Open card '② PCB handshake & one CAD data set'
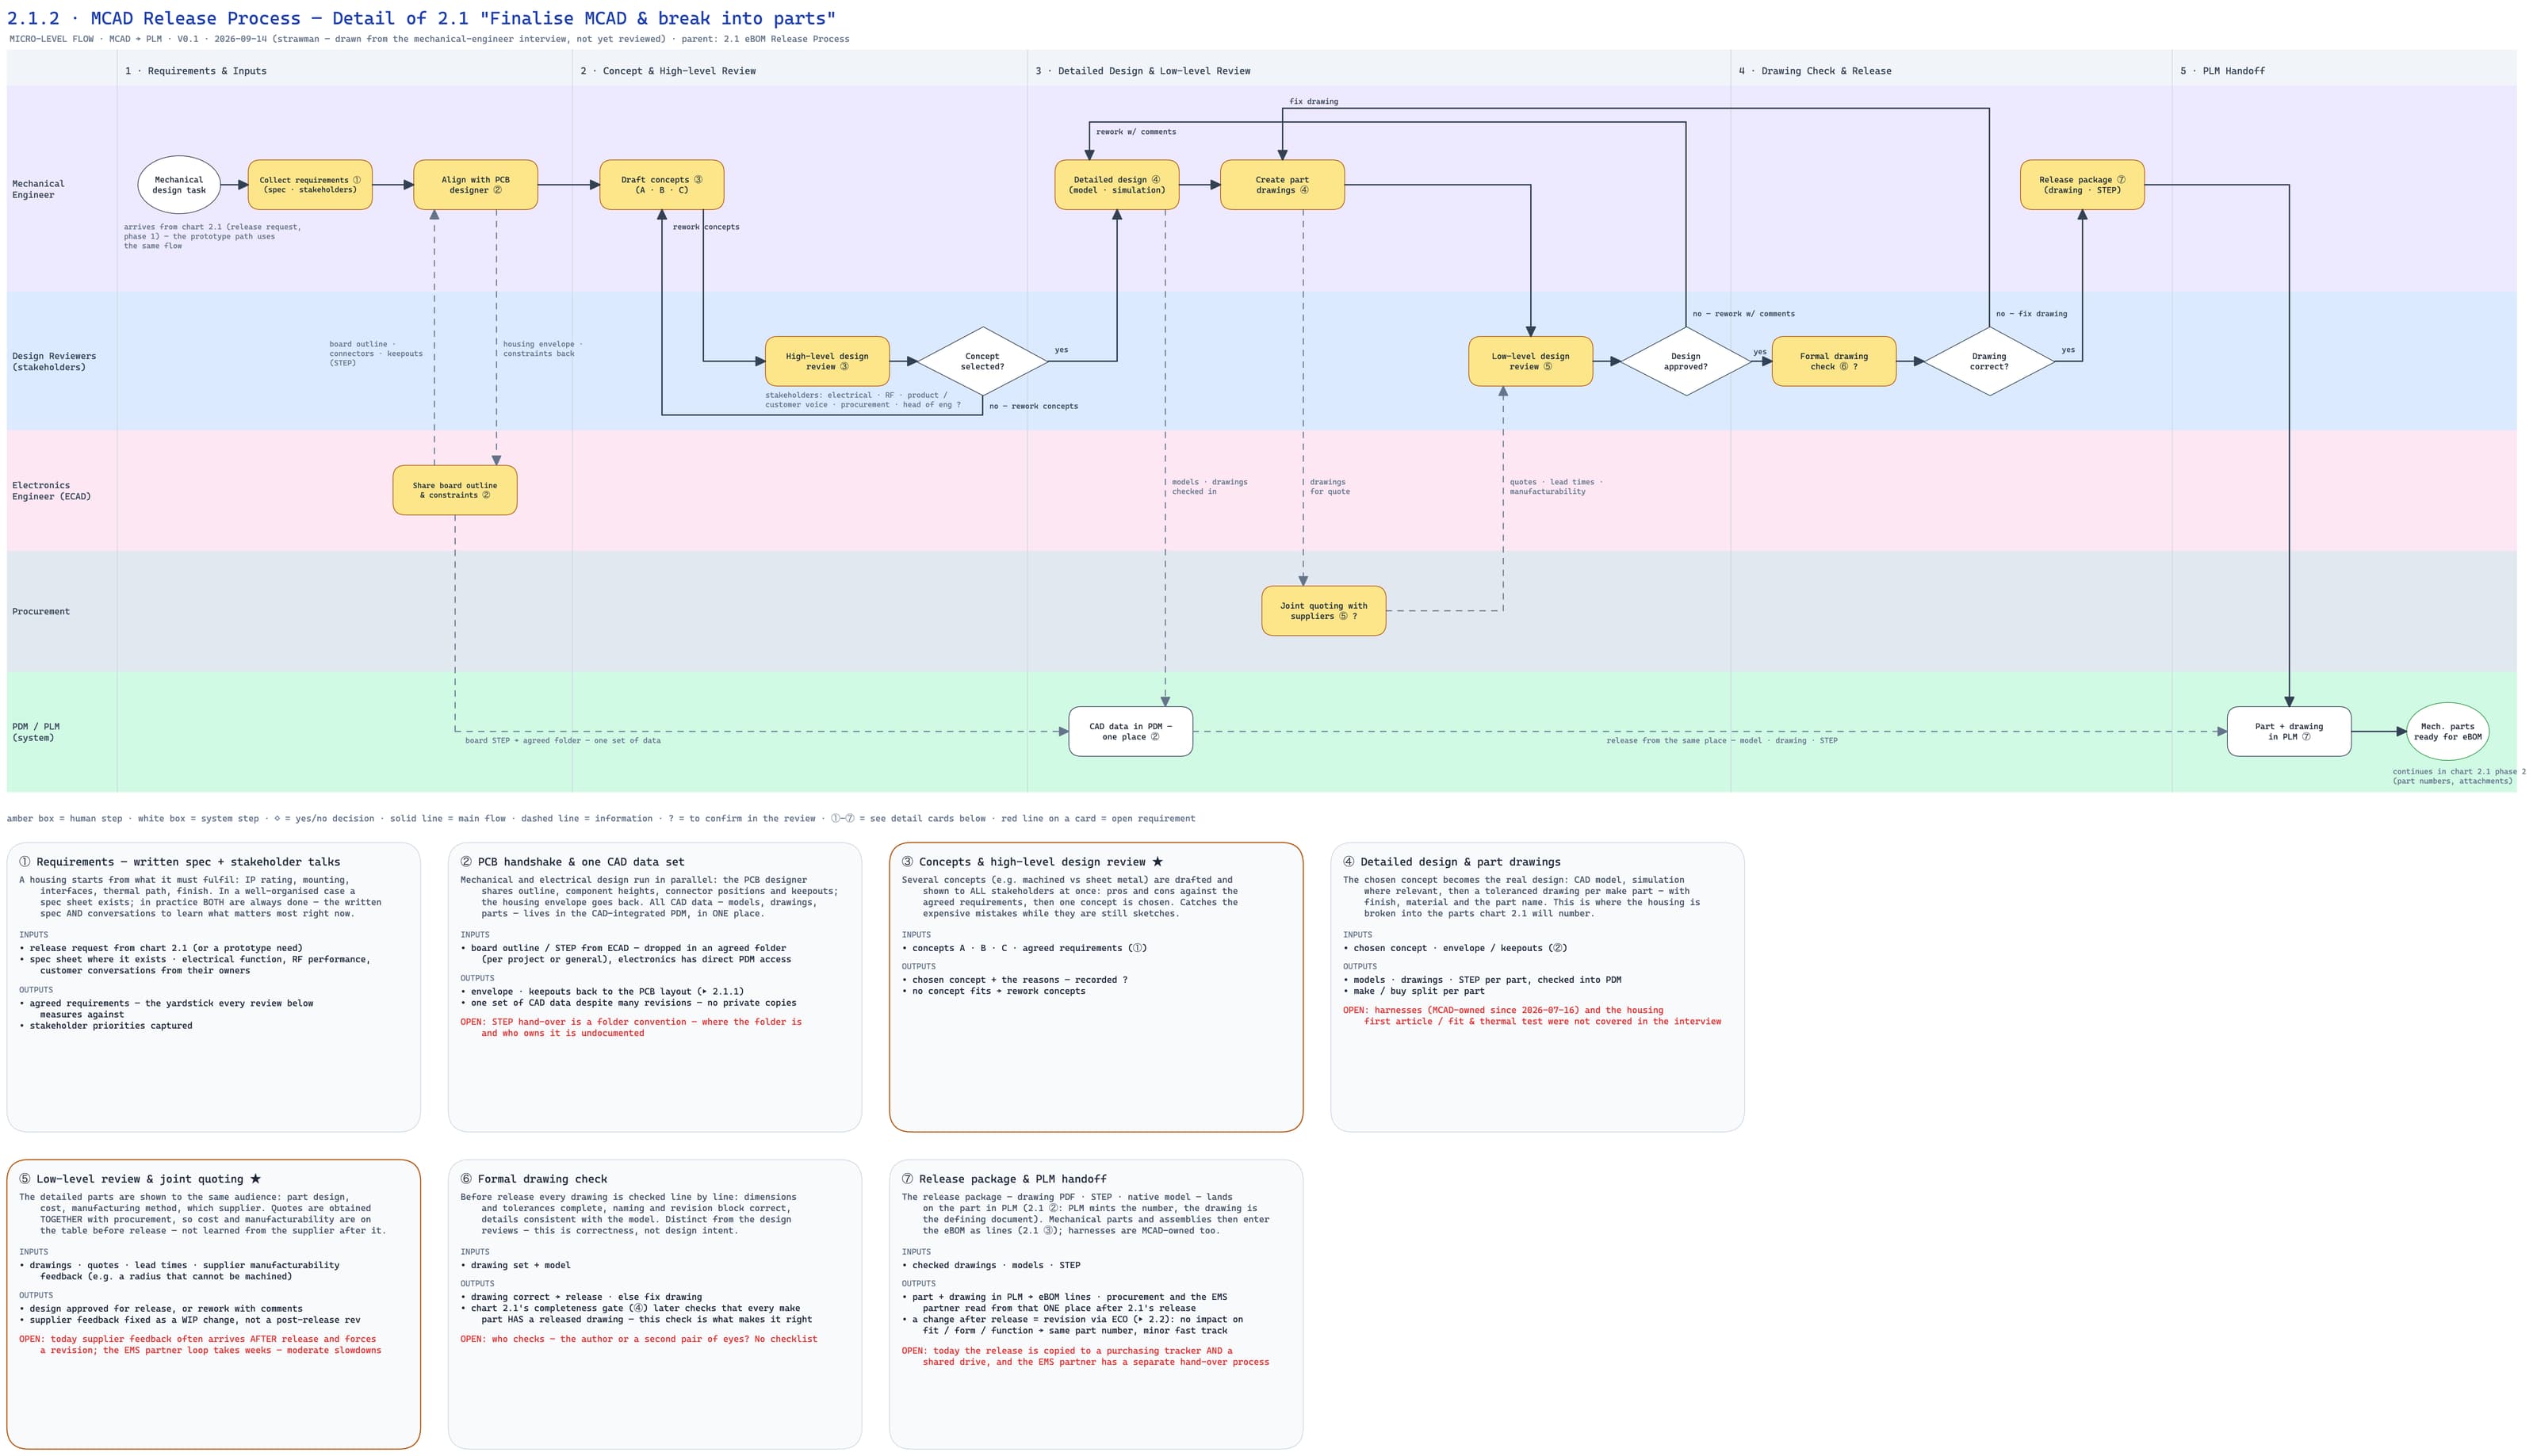The image size is (2537, 1456). (x=655, y=987)
